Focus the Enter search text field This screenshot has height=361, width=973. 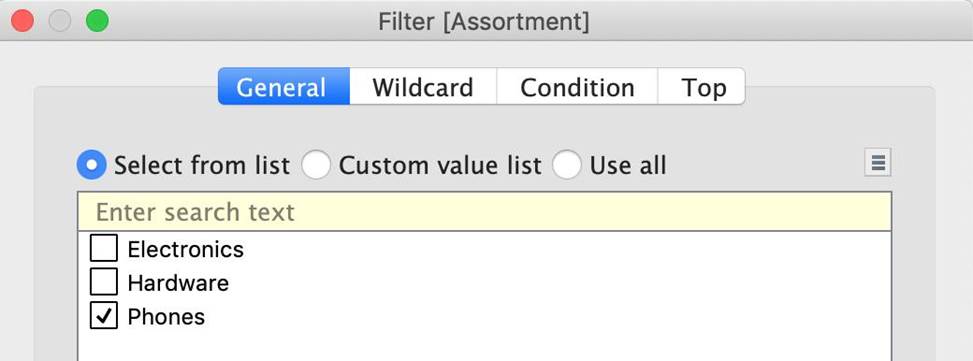[484, 212]
